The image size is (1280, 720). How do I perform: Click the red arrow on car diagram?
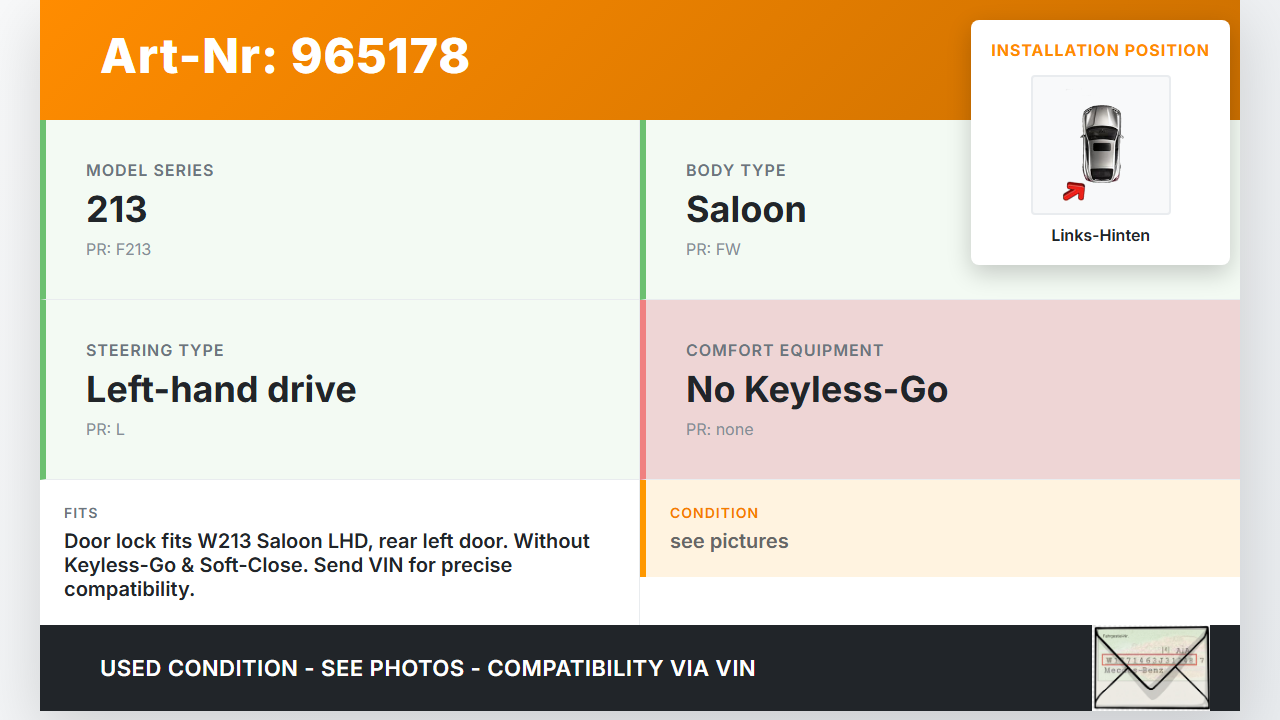(1074, 190)
